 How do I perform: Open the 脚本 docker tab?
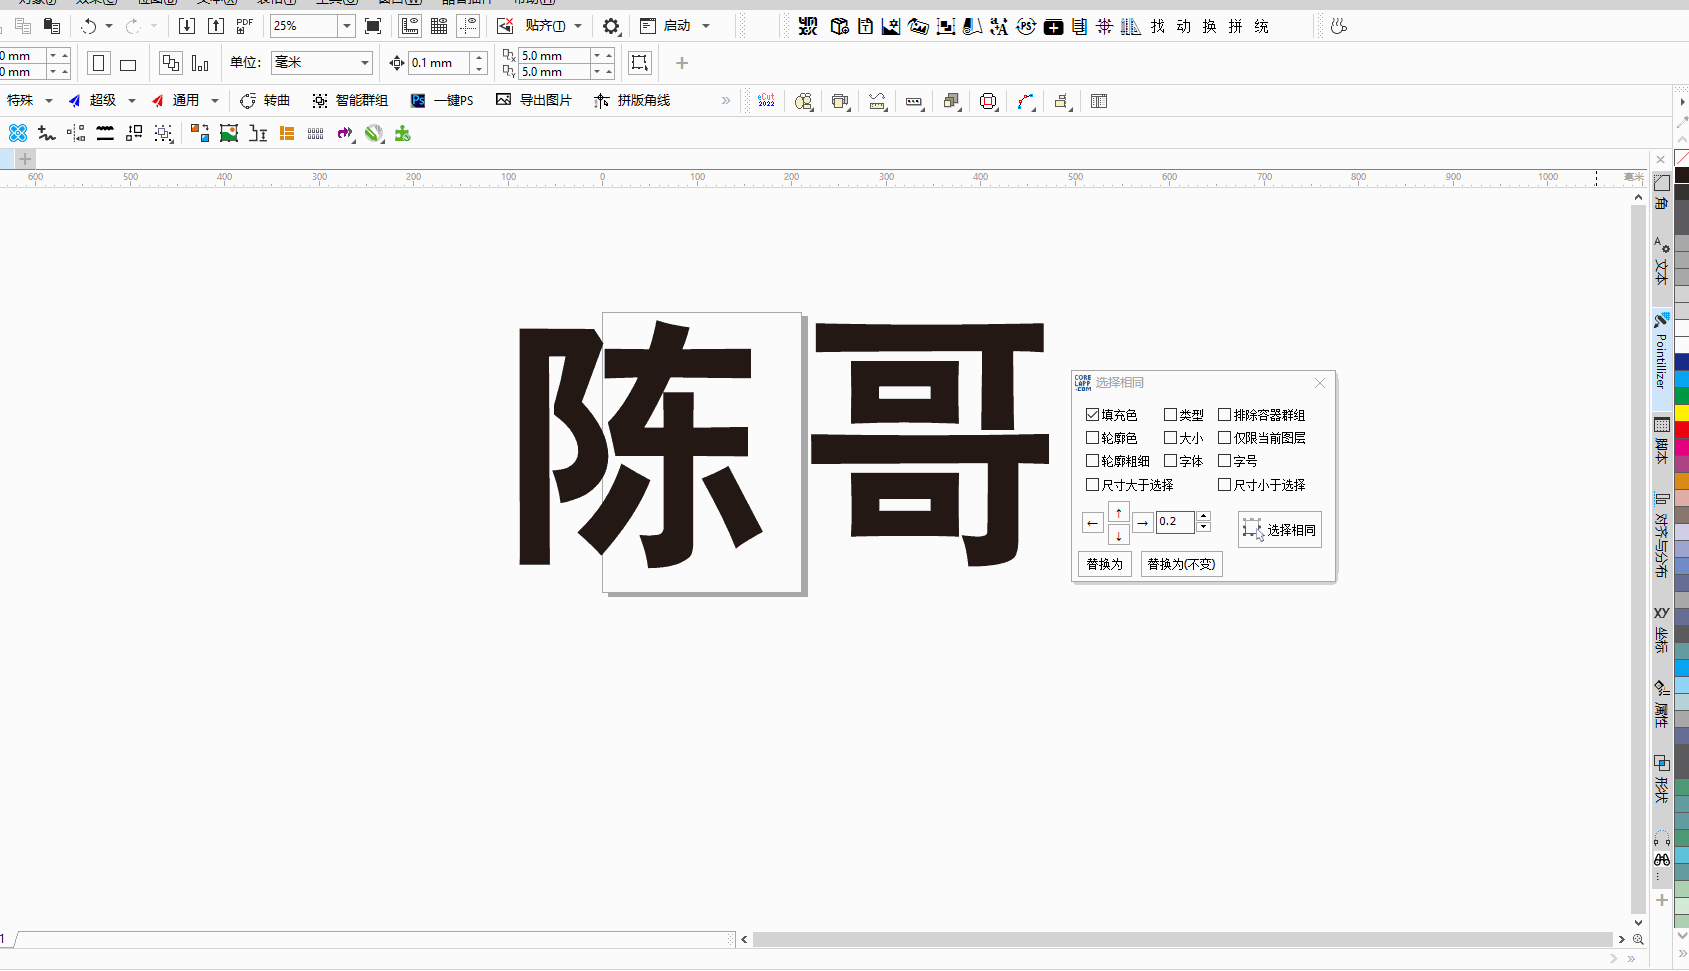point(1661,441)
